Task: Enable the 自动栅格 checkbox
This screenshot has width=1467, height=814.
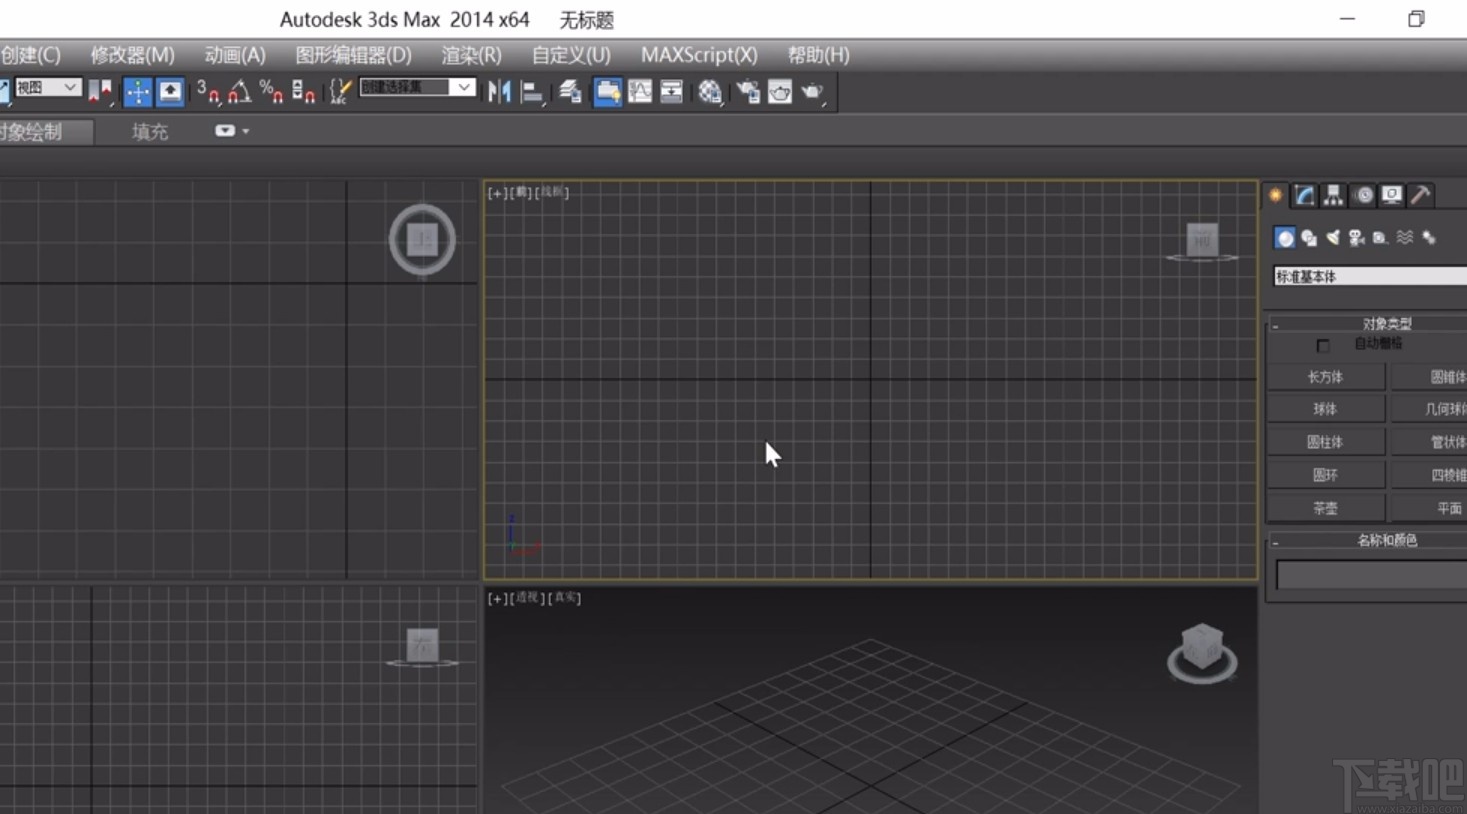Action: click(x=1323, y=346)
